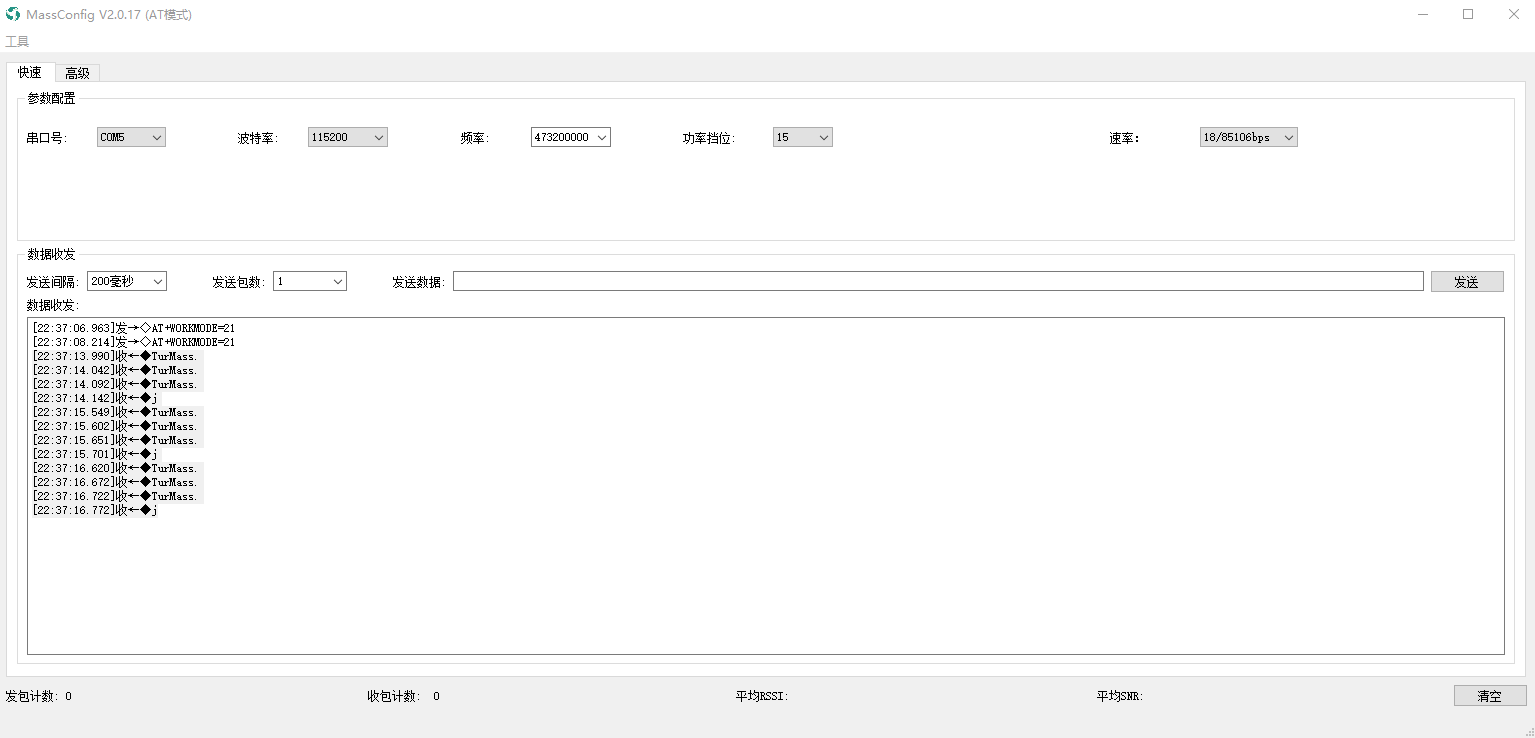Viewport: 1535px width, 738px height.
Task: Expand the 发送包数 packet count dropdown
Action: (310, 282)
